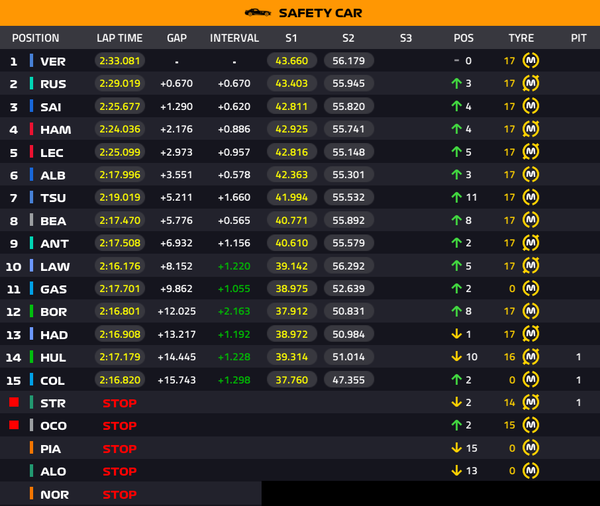
Task: Click LAW's lap time 2:16.176
Action: pyautogui.click(x=120, y=266)
